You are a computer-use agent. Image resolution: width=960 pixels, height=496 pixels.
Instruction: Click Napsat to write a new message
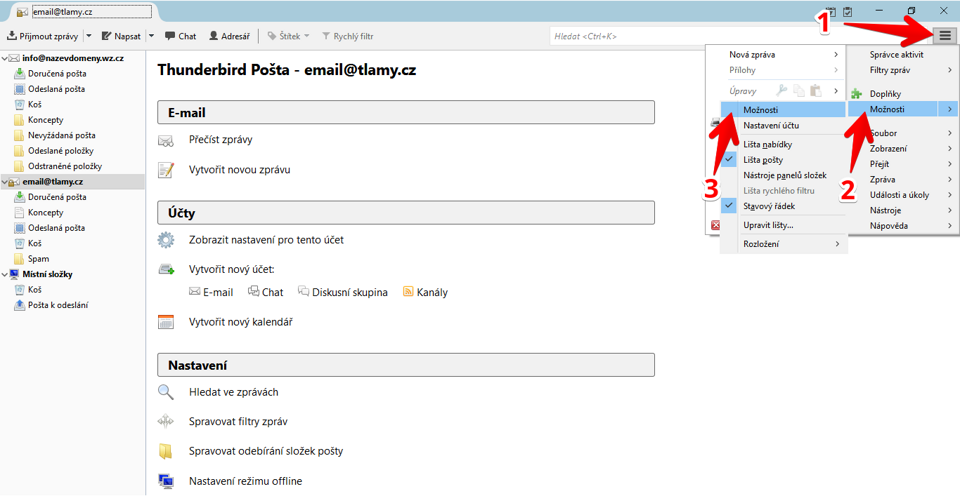tap(121, 36)
